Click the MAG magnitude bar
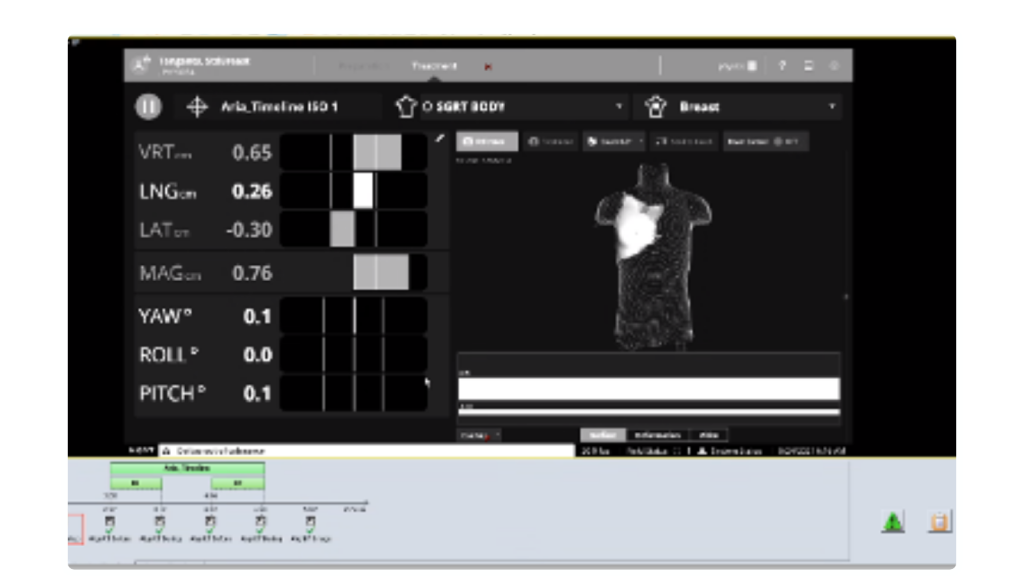1024x576 pixels. point(353,272)
